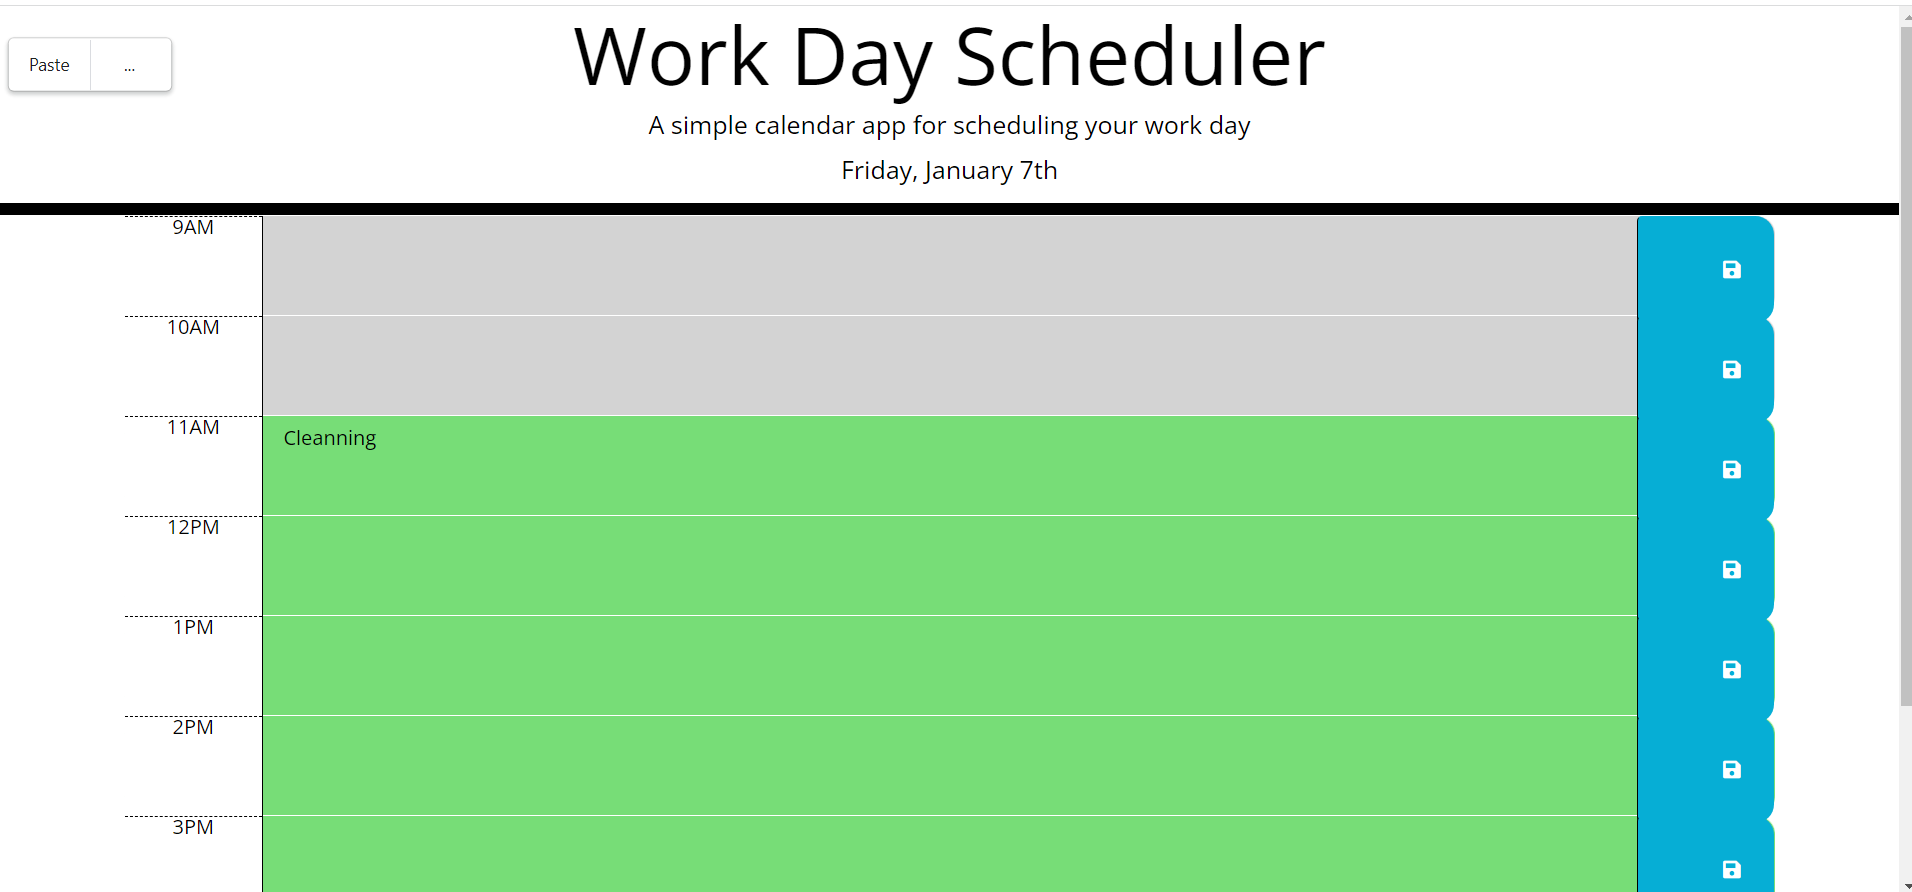Select the 12PM green time slot
Screen dimensions: 1912x892
pos(900,565)
